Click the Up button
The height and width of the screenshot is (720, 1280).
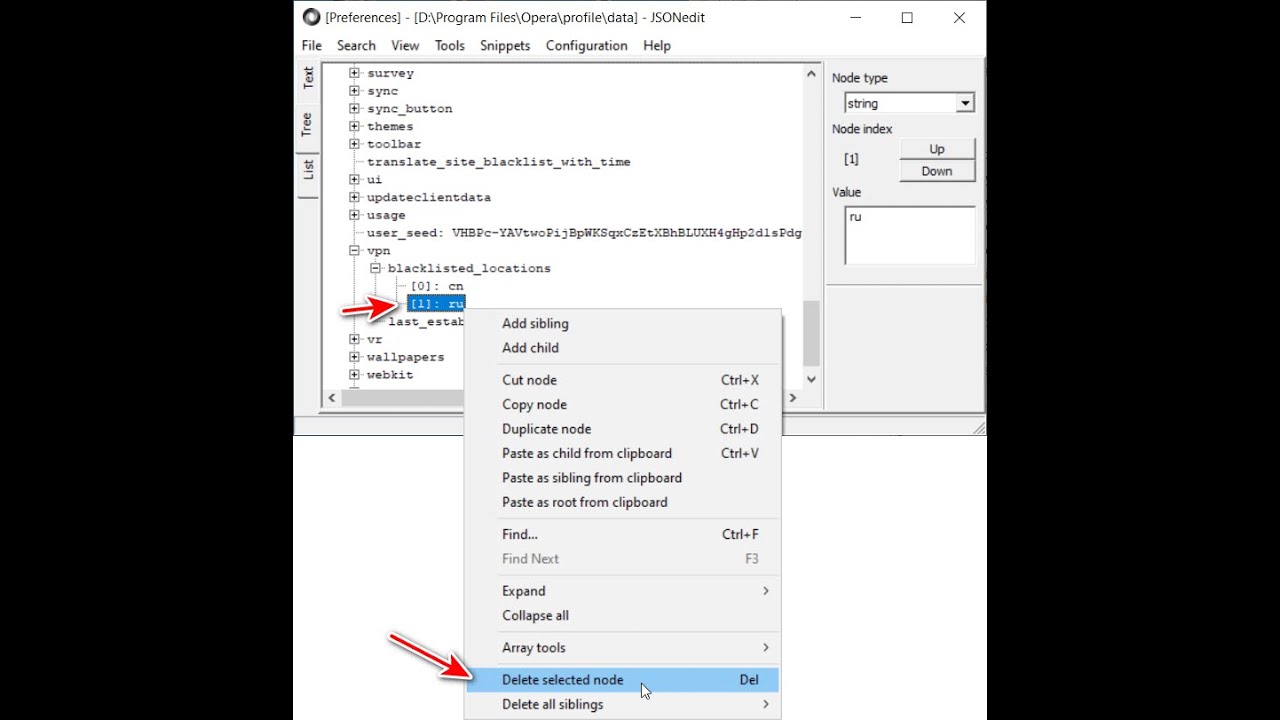tap(937, 149)
